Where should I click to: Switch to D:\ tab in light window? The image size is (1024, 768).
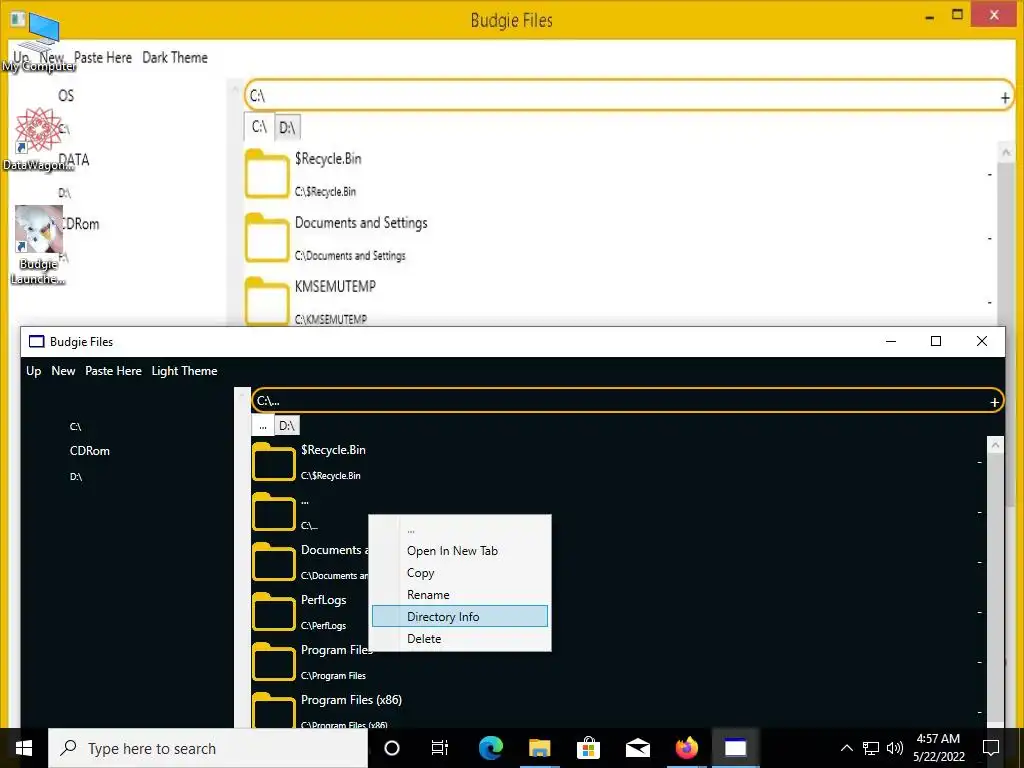coord(287,127)
